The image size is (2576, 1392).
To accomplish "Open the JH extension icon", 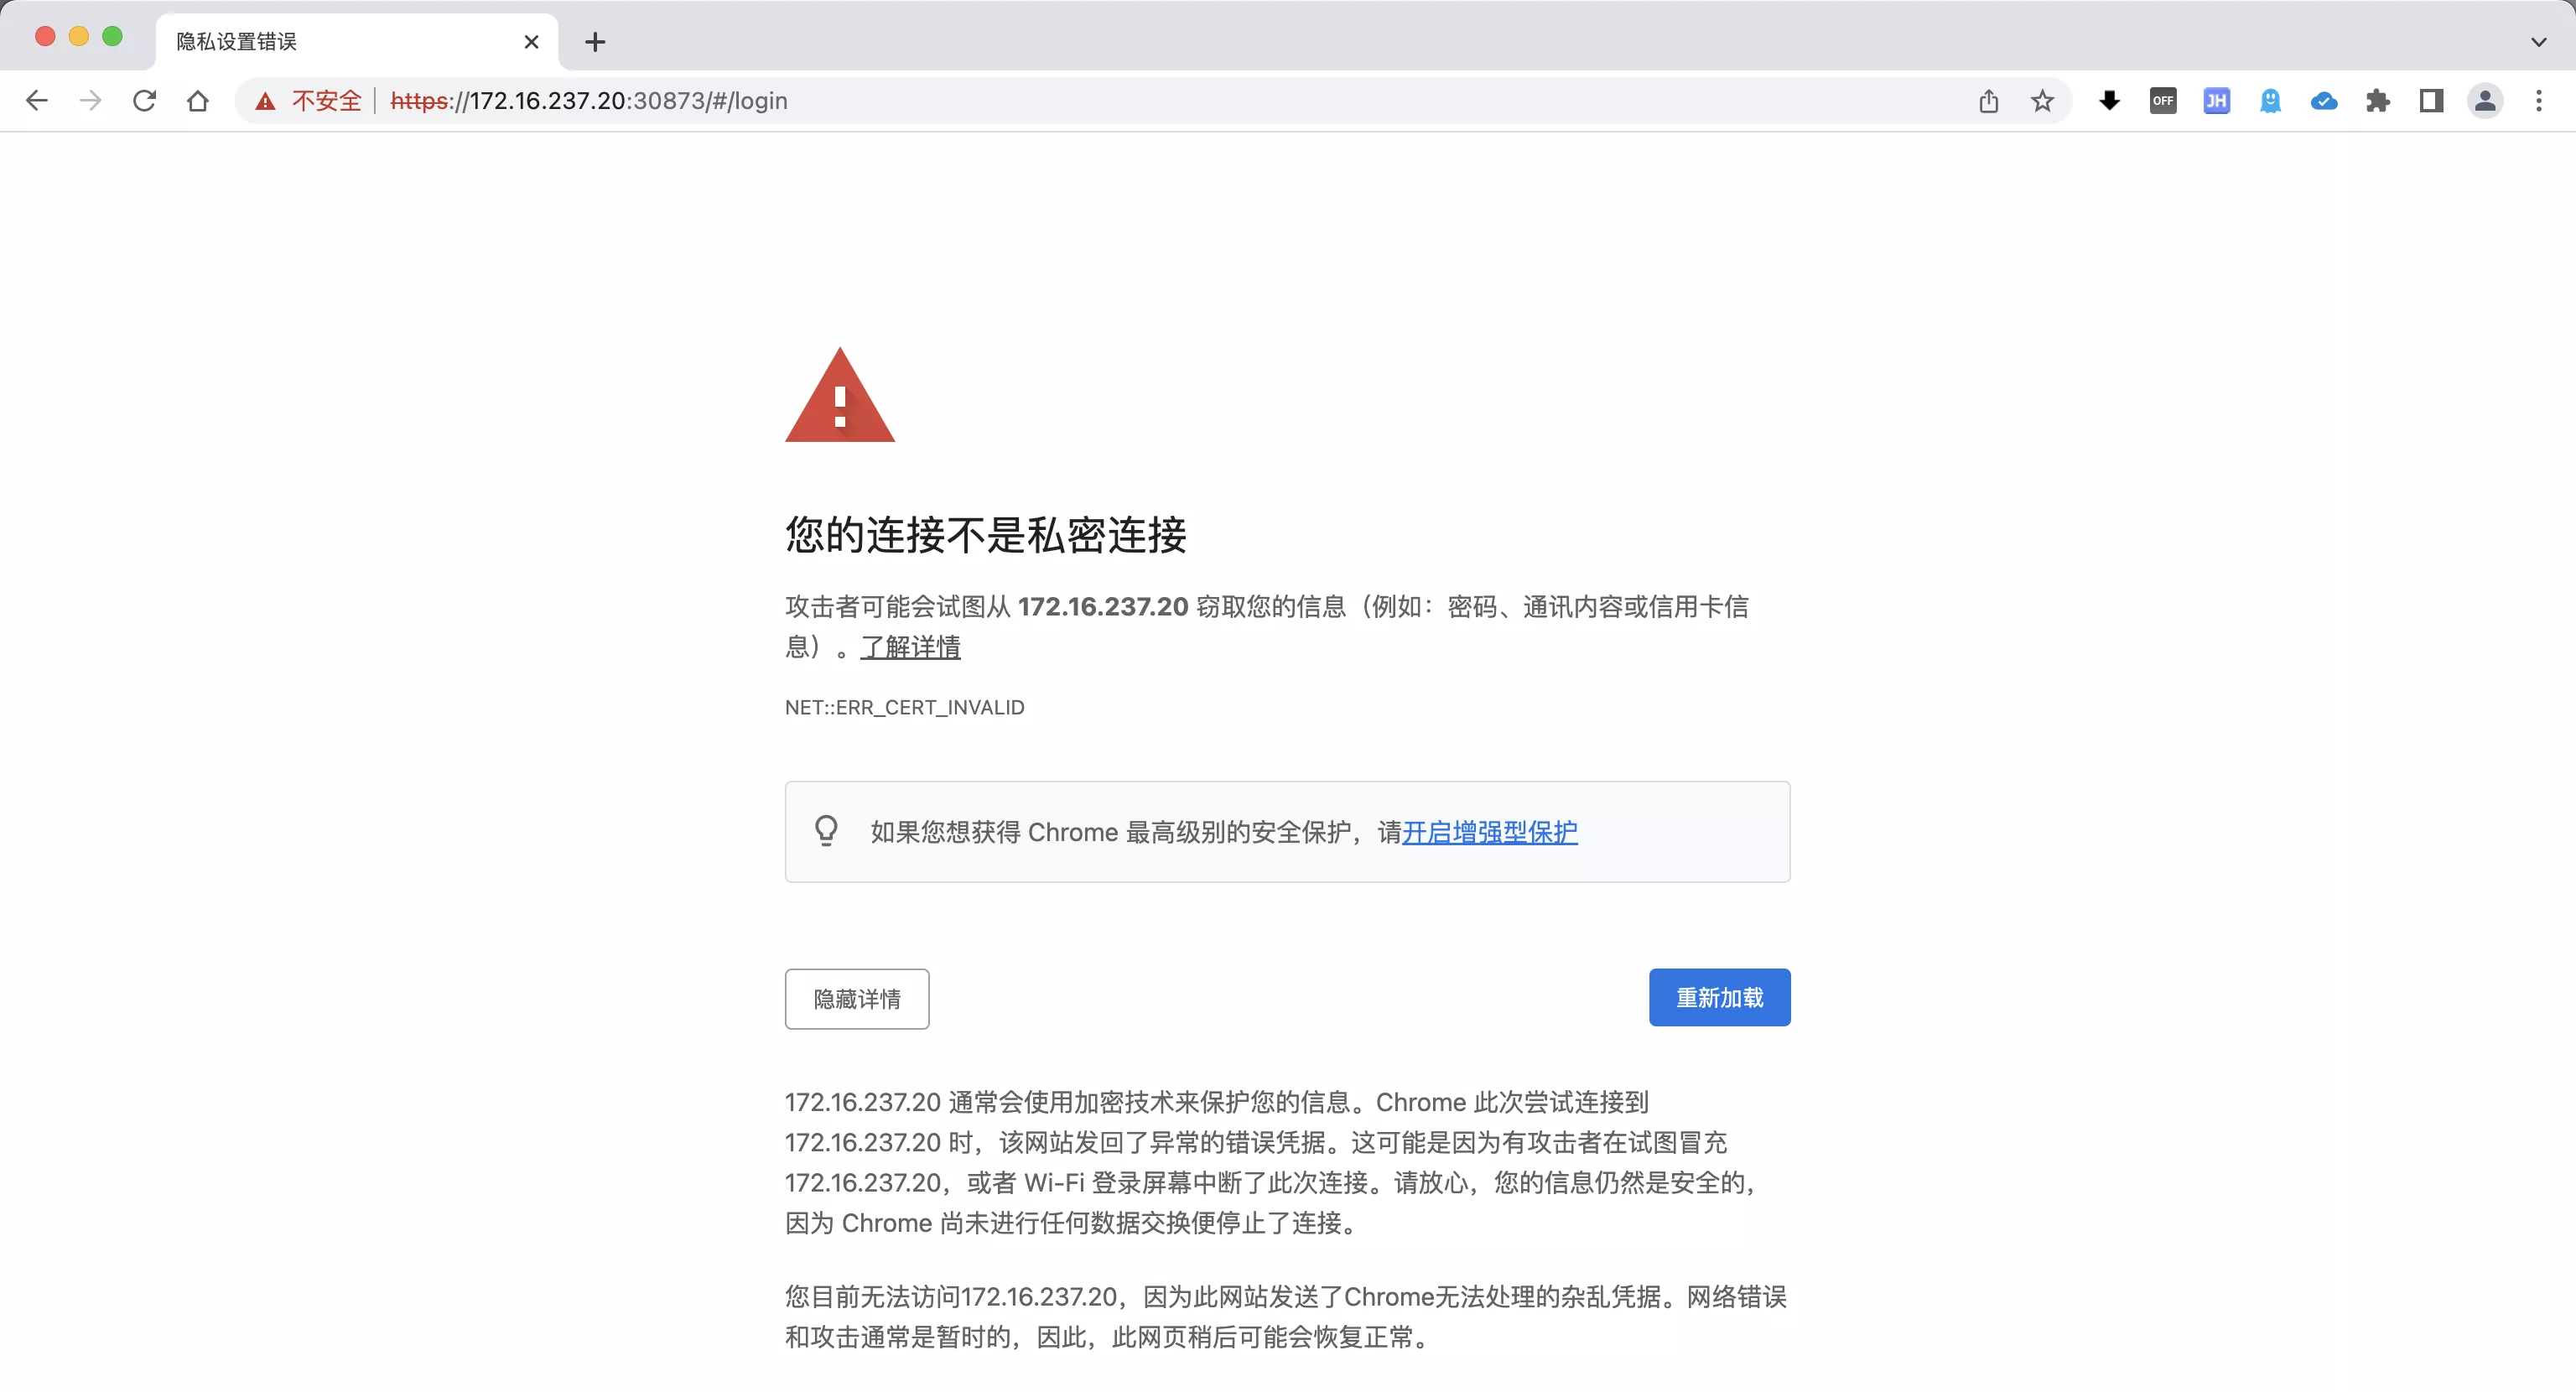I will [2216, 101].
